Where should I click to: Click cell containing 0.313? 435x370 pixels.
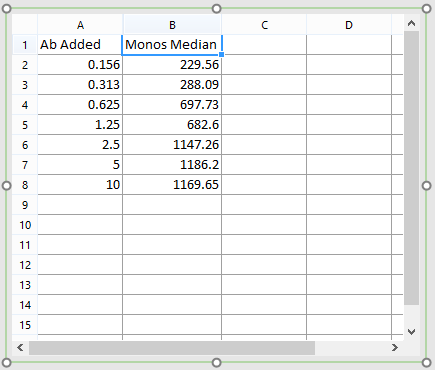pyautogui.click(x=80, y=85)
